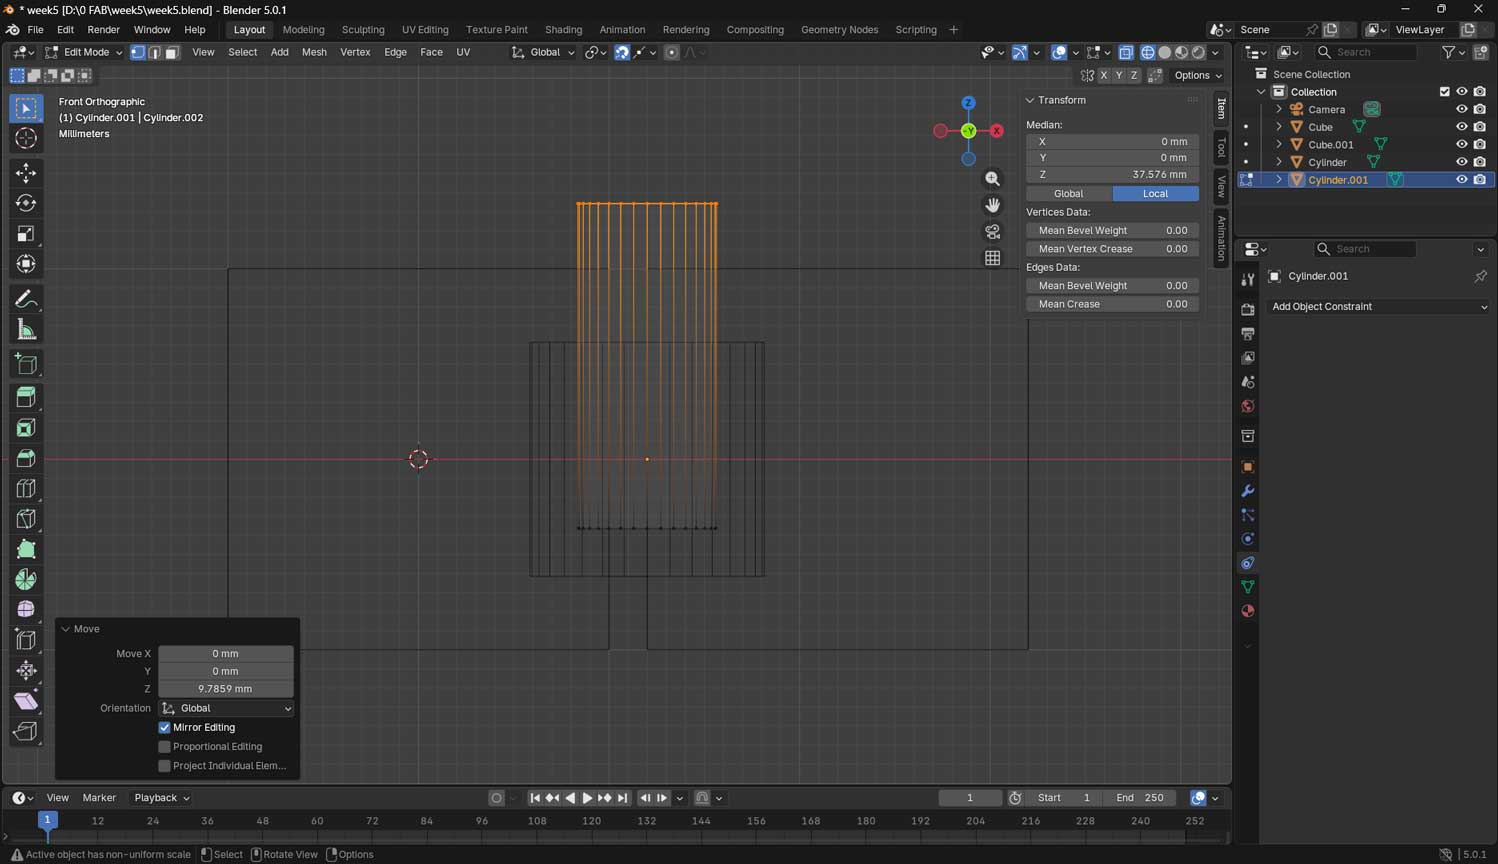The image size is (1498, 864).
Task: Open the Modifiers wrench properties tab
Action: click(1247, 491)
